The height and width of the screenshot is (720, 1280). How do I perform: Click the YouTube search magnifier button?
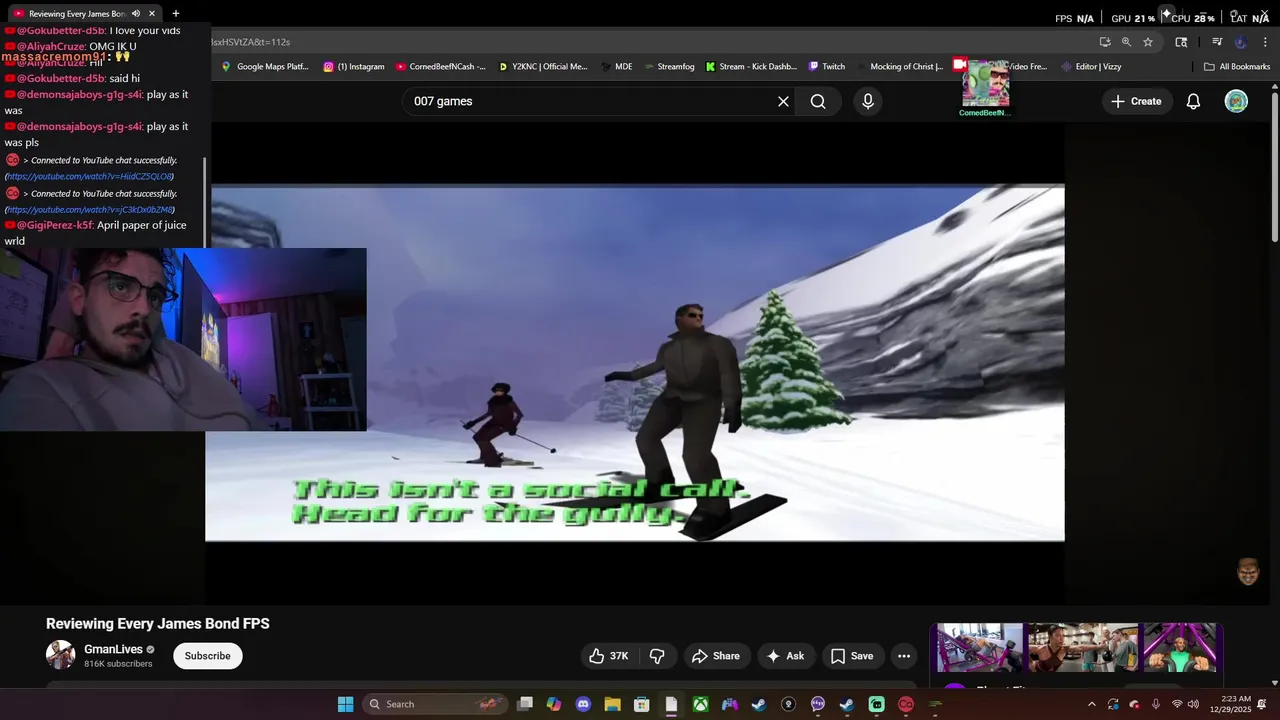coord(818,101)
